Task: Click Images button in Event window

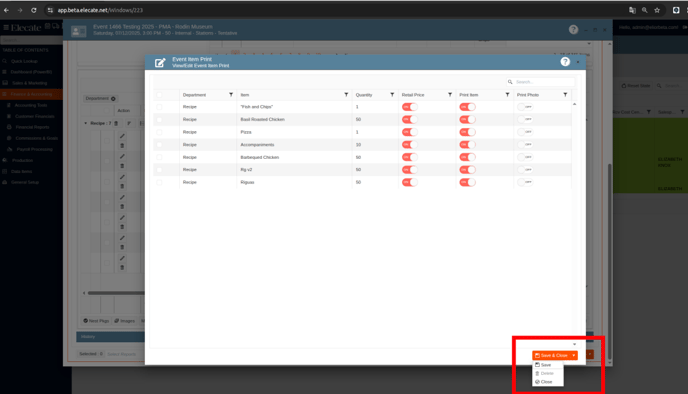Action: [x=125, y=321]
